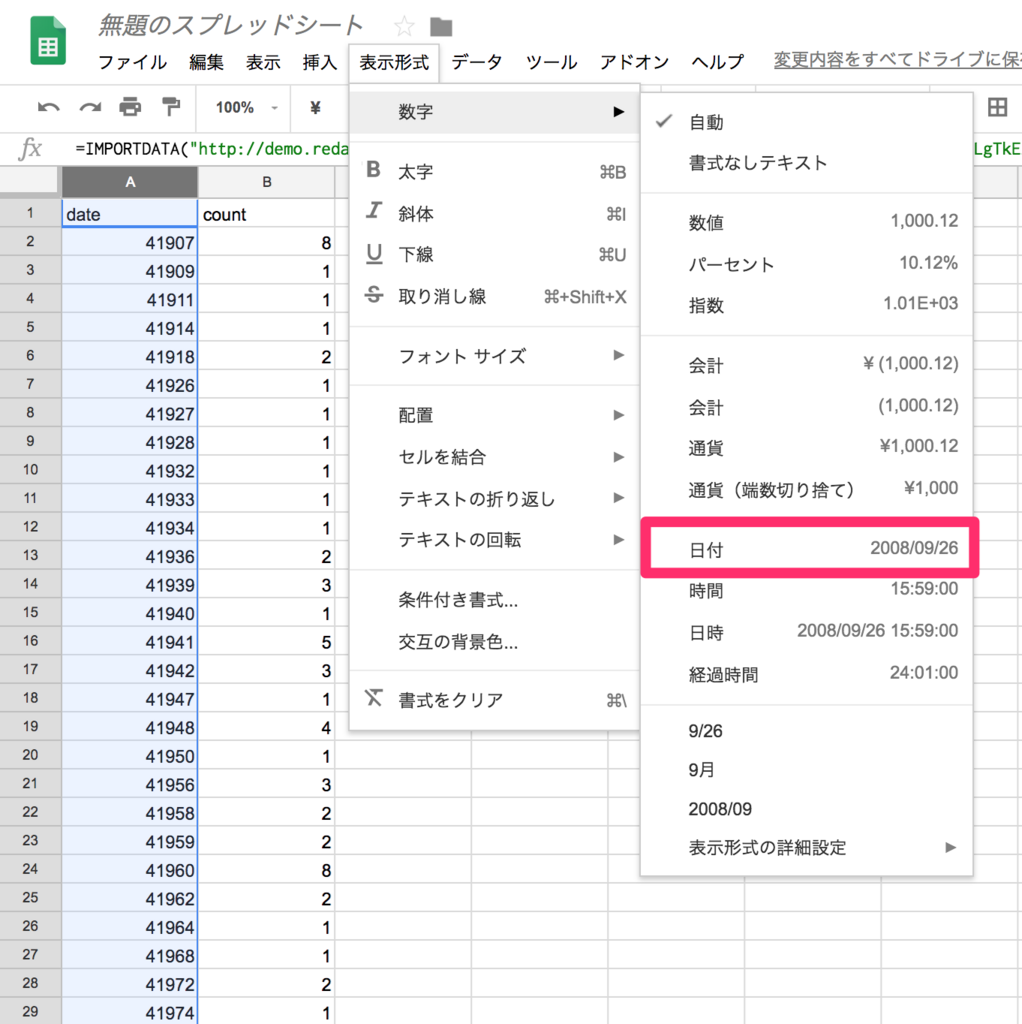Image resolution: width=1022 pixels, height=1024 pixels.
Task: Apply italic via 斜体 item
Action: point(494,213)
